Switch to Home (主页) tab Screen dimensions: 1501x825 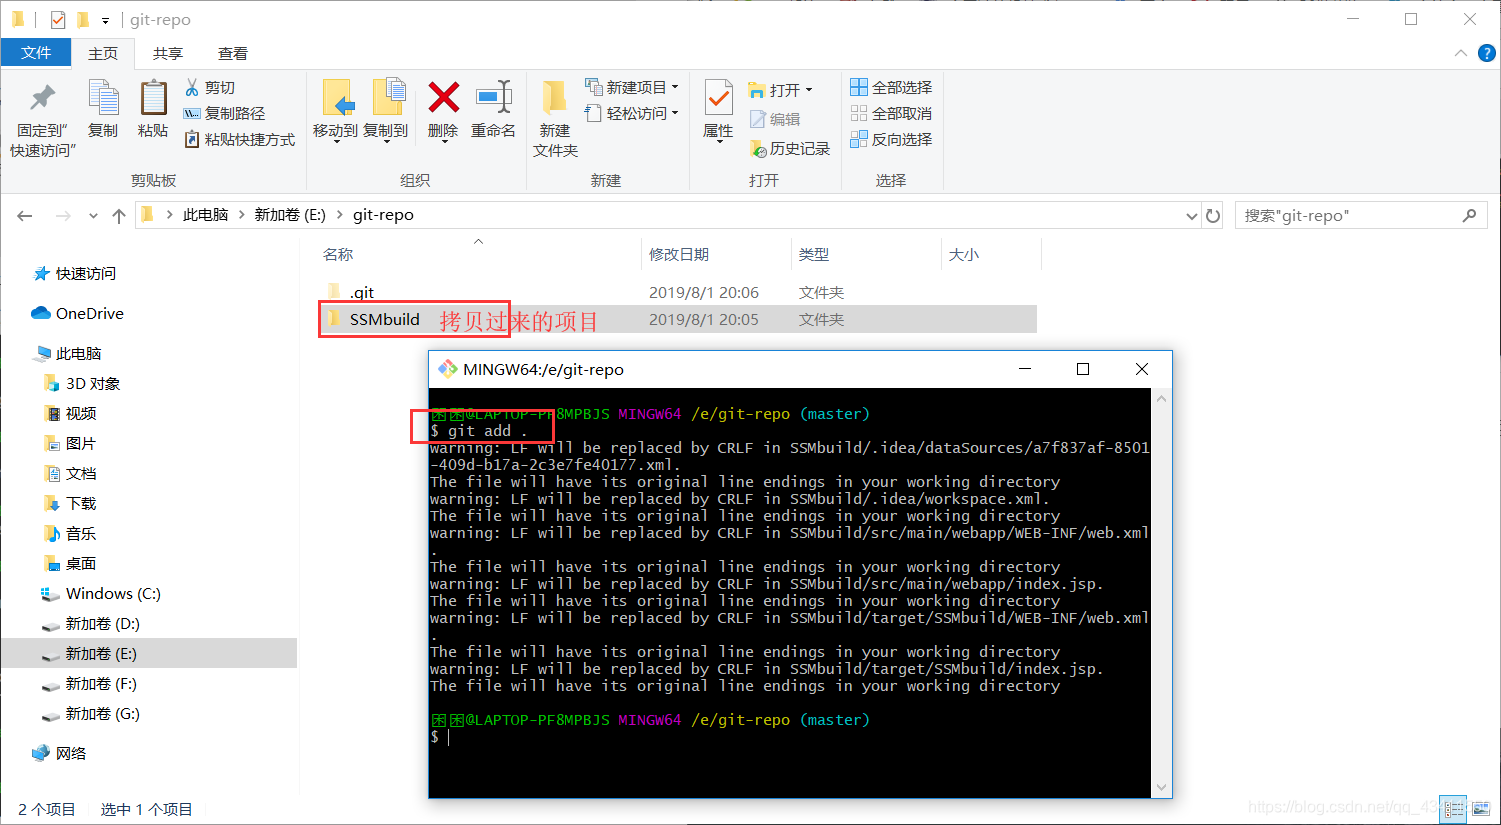(x=103, y=53)
